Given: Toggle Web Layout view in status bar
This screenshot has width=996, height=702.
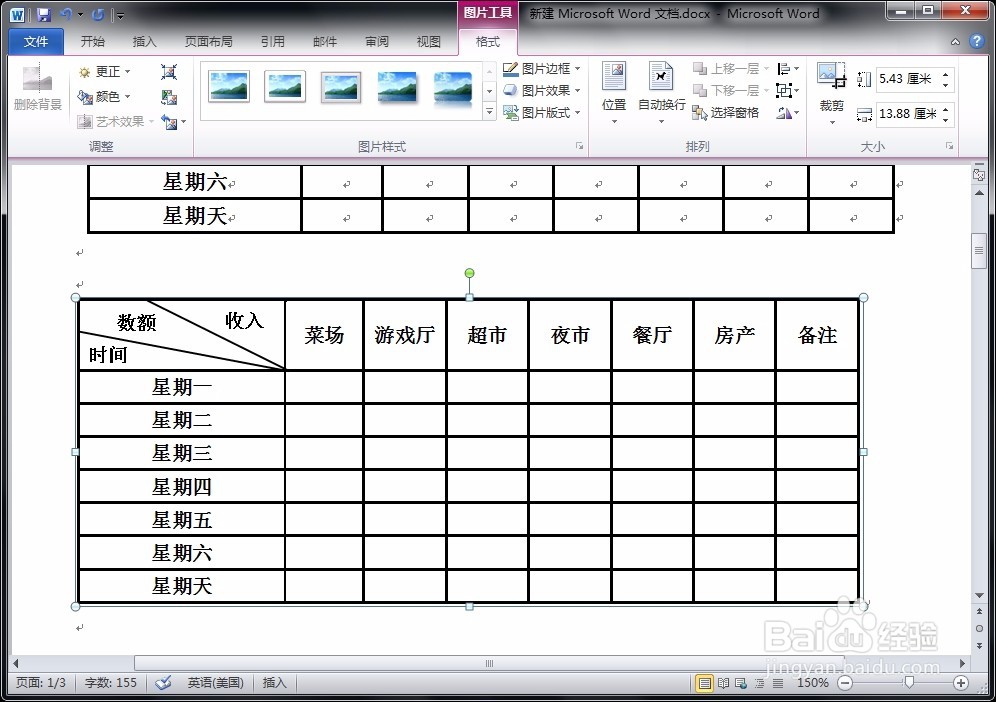Looking at the screenshot, I should click(x=739, y=683).
